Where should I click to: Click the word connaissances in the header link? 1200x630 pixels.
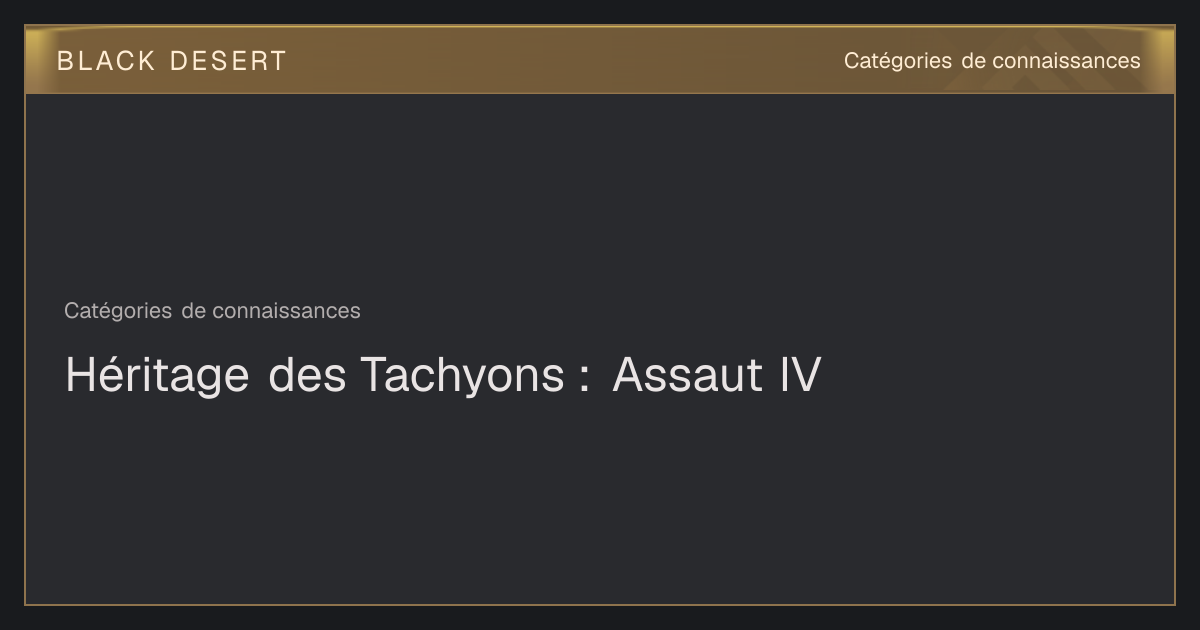pos(1066,61)
